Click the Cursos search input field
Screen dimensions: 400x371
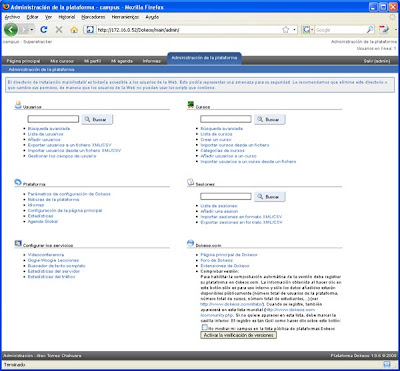[x=226, y=119]
